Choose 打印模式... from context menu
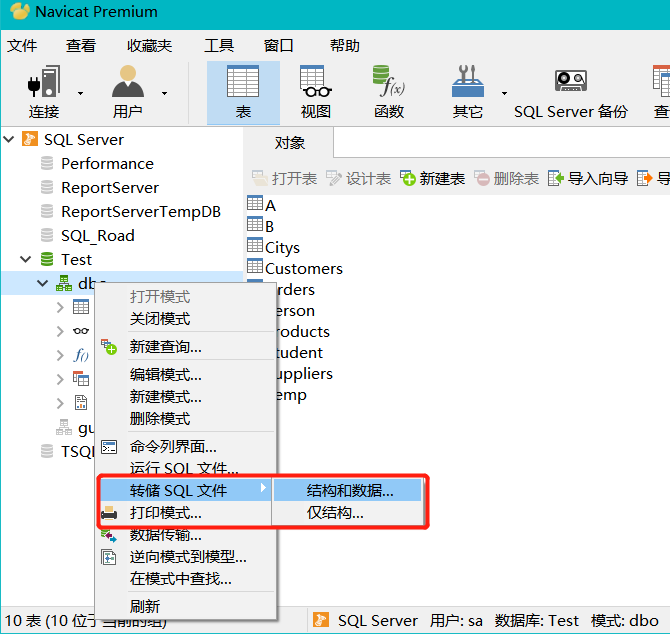Image resolution: width=670 pixels, height=634 pixels. (x=166, y=513)
